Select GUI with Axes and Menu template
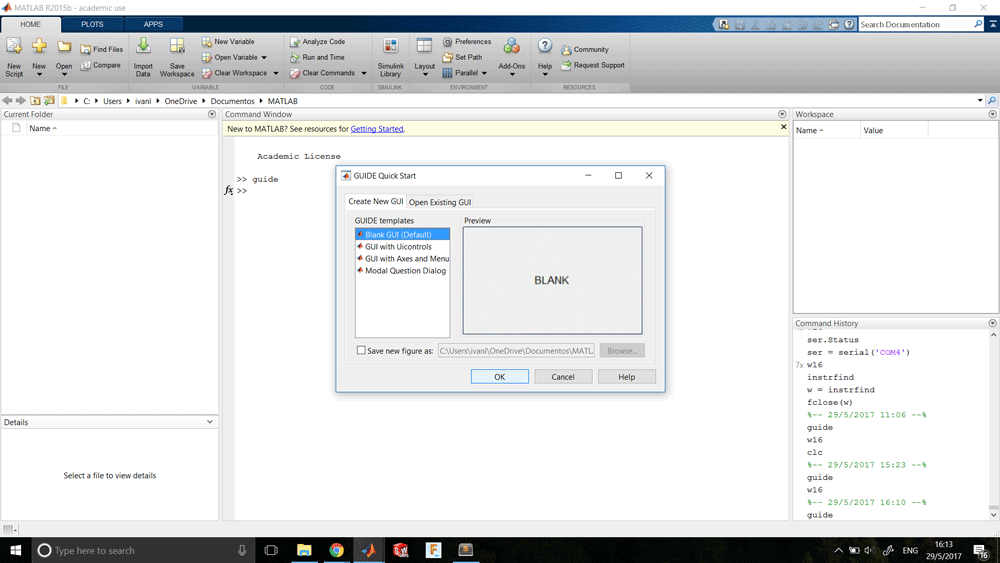This screenshot has height=563, width=1000. point(402,259)
